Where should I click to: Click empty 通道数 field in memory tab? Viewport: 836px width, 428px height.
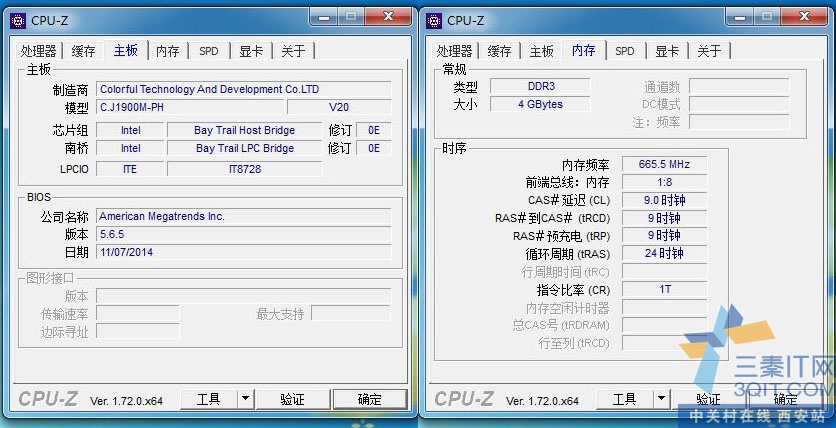pos(739,86)
